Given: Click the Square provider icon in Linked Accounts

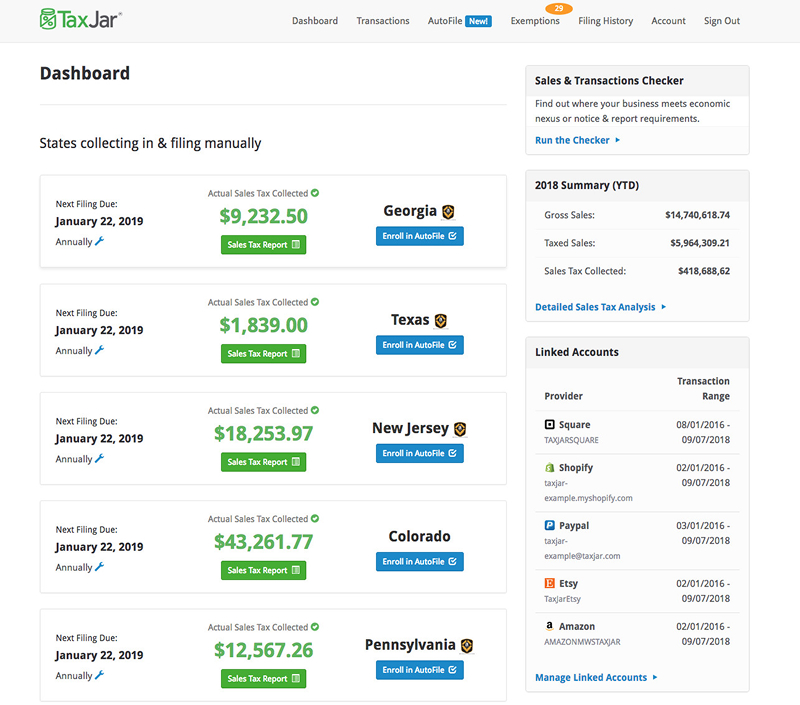Looking at the screenshot, I should pos(550,424).
